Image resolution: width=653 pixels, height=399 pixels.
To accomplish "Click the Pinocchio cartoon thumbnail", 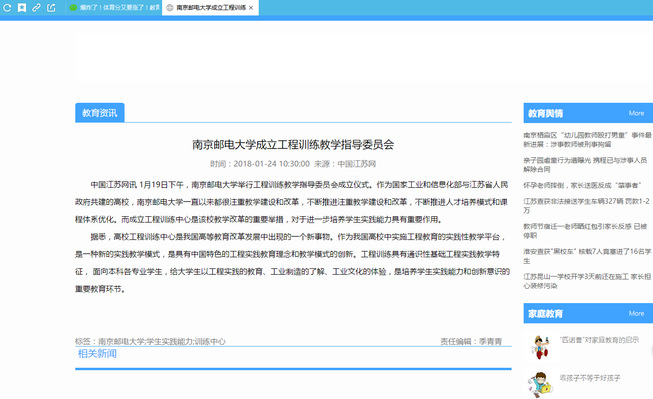I will coord(539,347).
